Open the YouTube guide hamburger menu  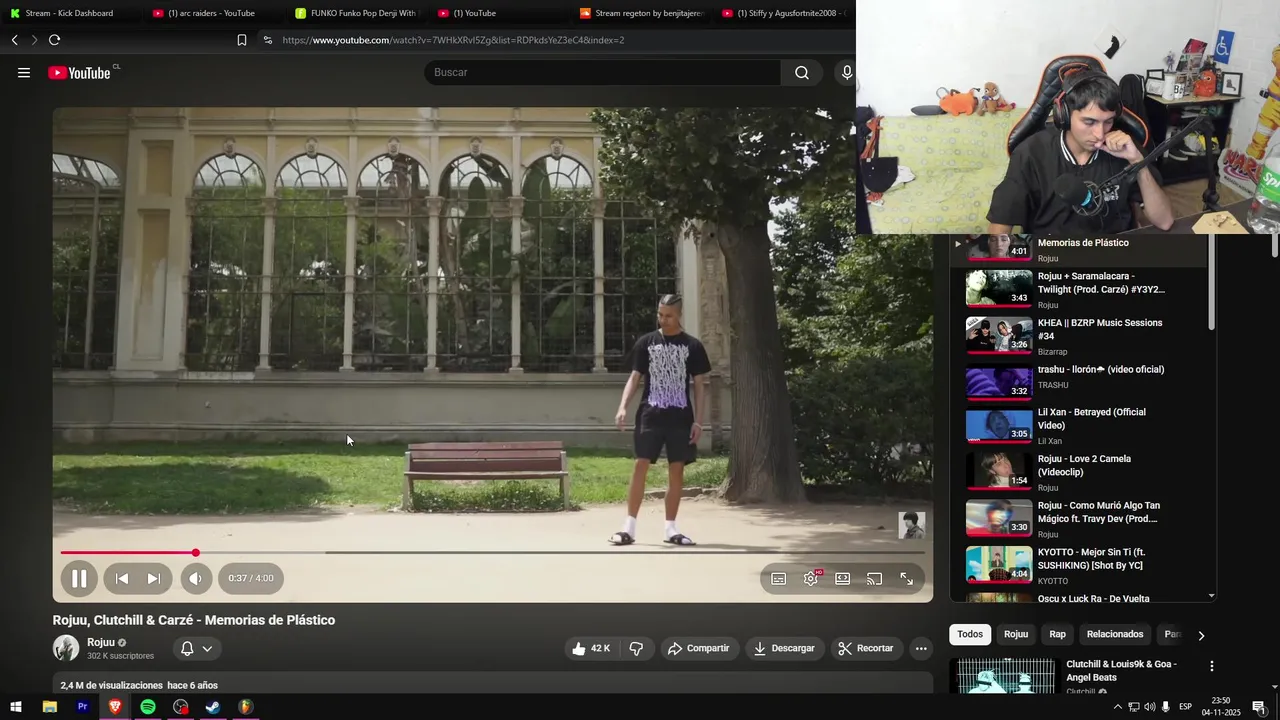(x=24, y=72)
